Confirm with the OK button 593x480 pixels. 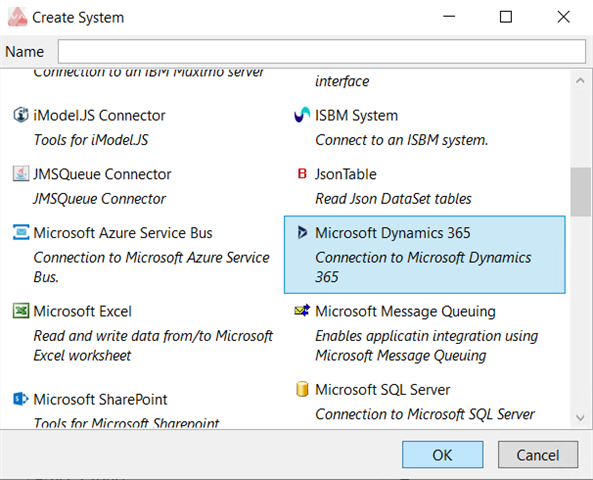point(442,454)
